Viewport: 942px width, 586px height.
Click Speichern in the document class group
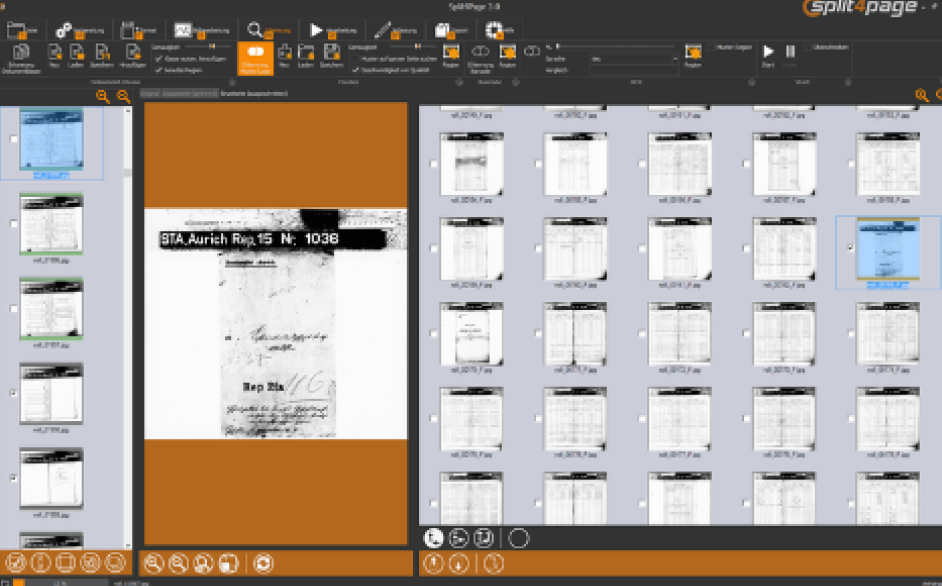click(x=102, y=55)
